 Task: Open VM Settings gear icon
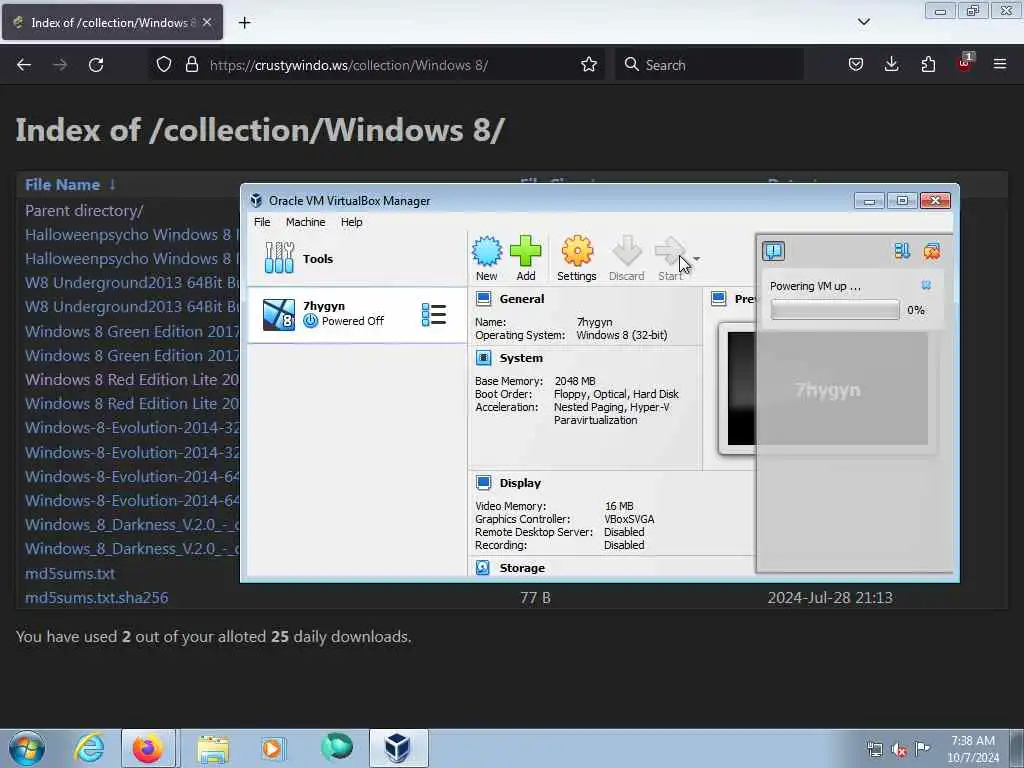[x=577, y=258]
